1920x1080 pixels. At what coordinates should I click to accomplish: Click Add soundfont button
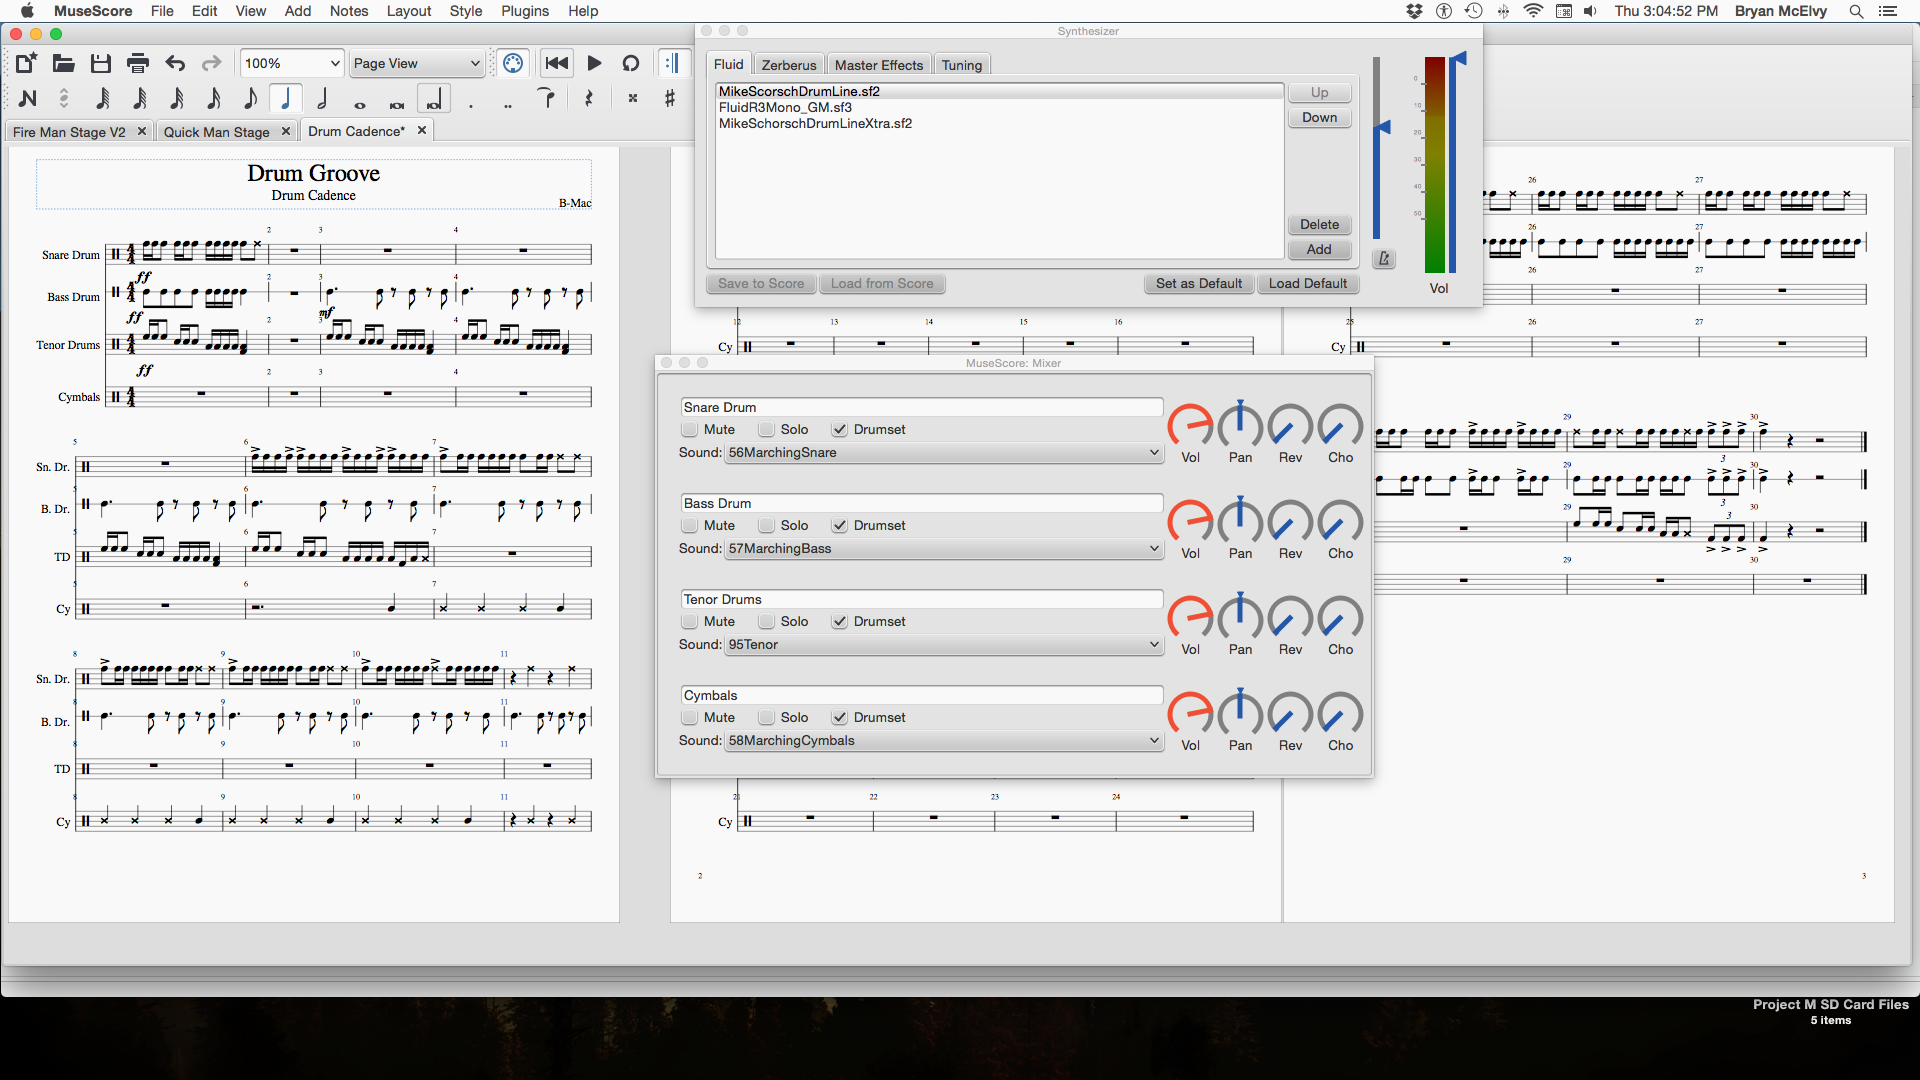pos(1319,250)
